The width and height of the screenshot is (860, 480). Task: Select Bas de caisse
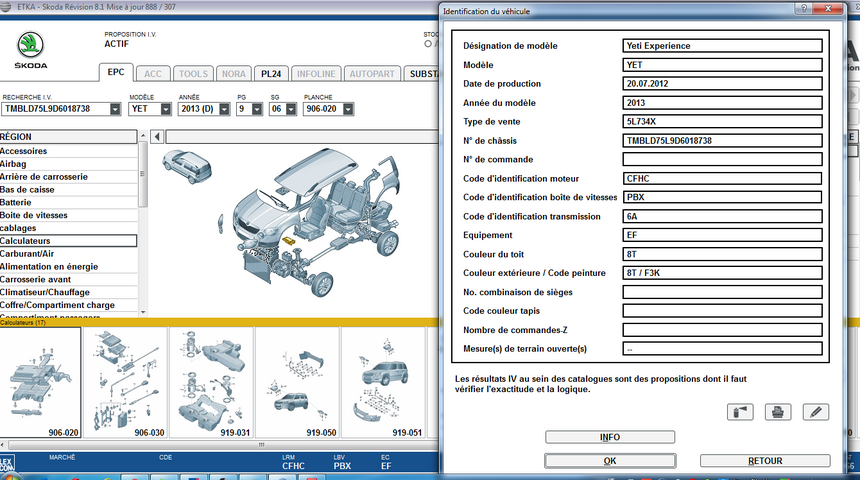click(69, 189)
